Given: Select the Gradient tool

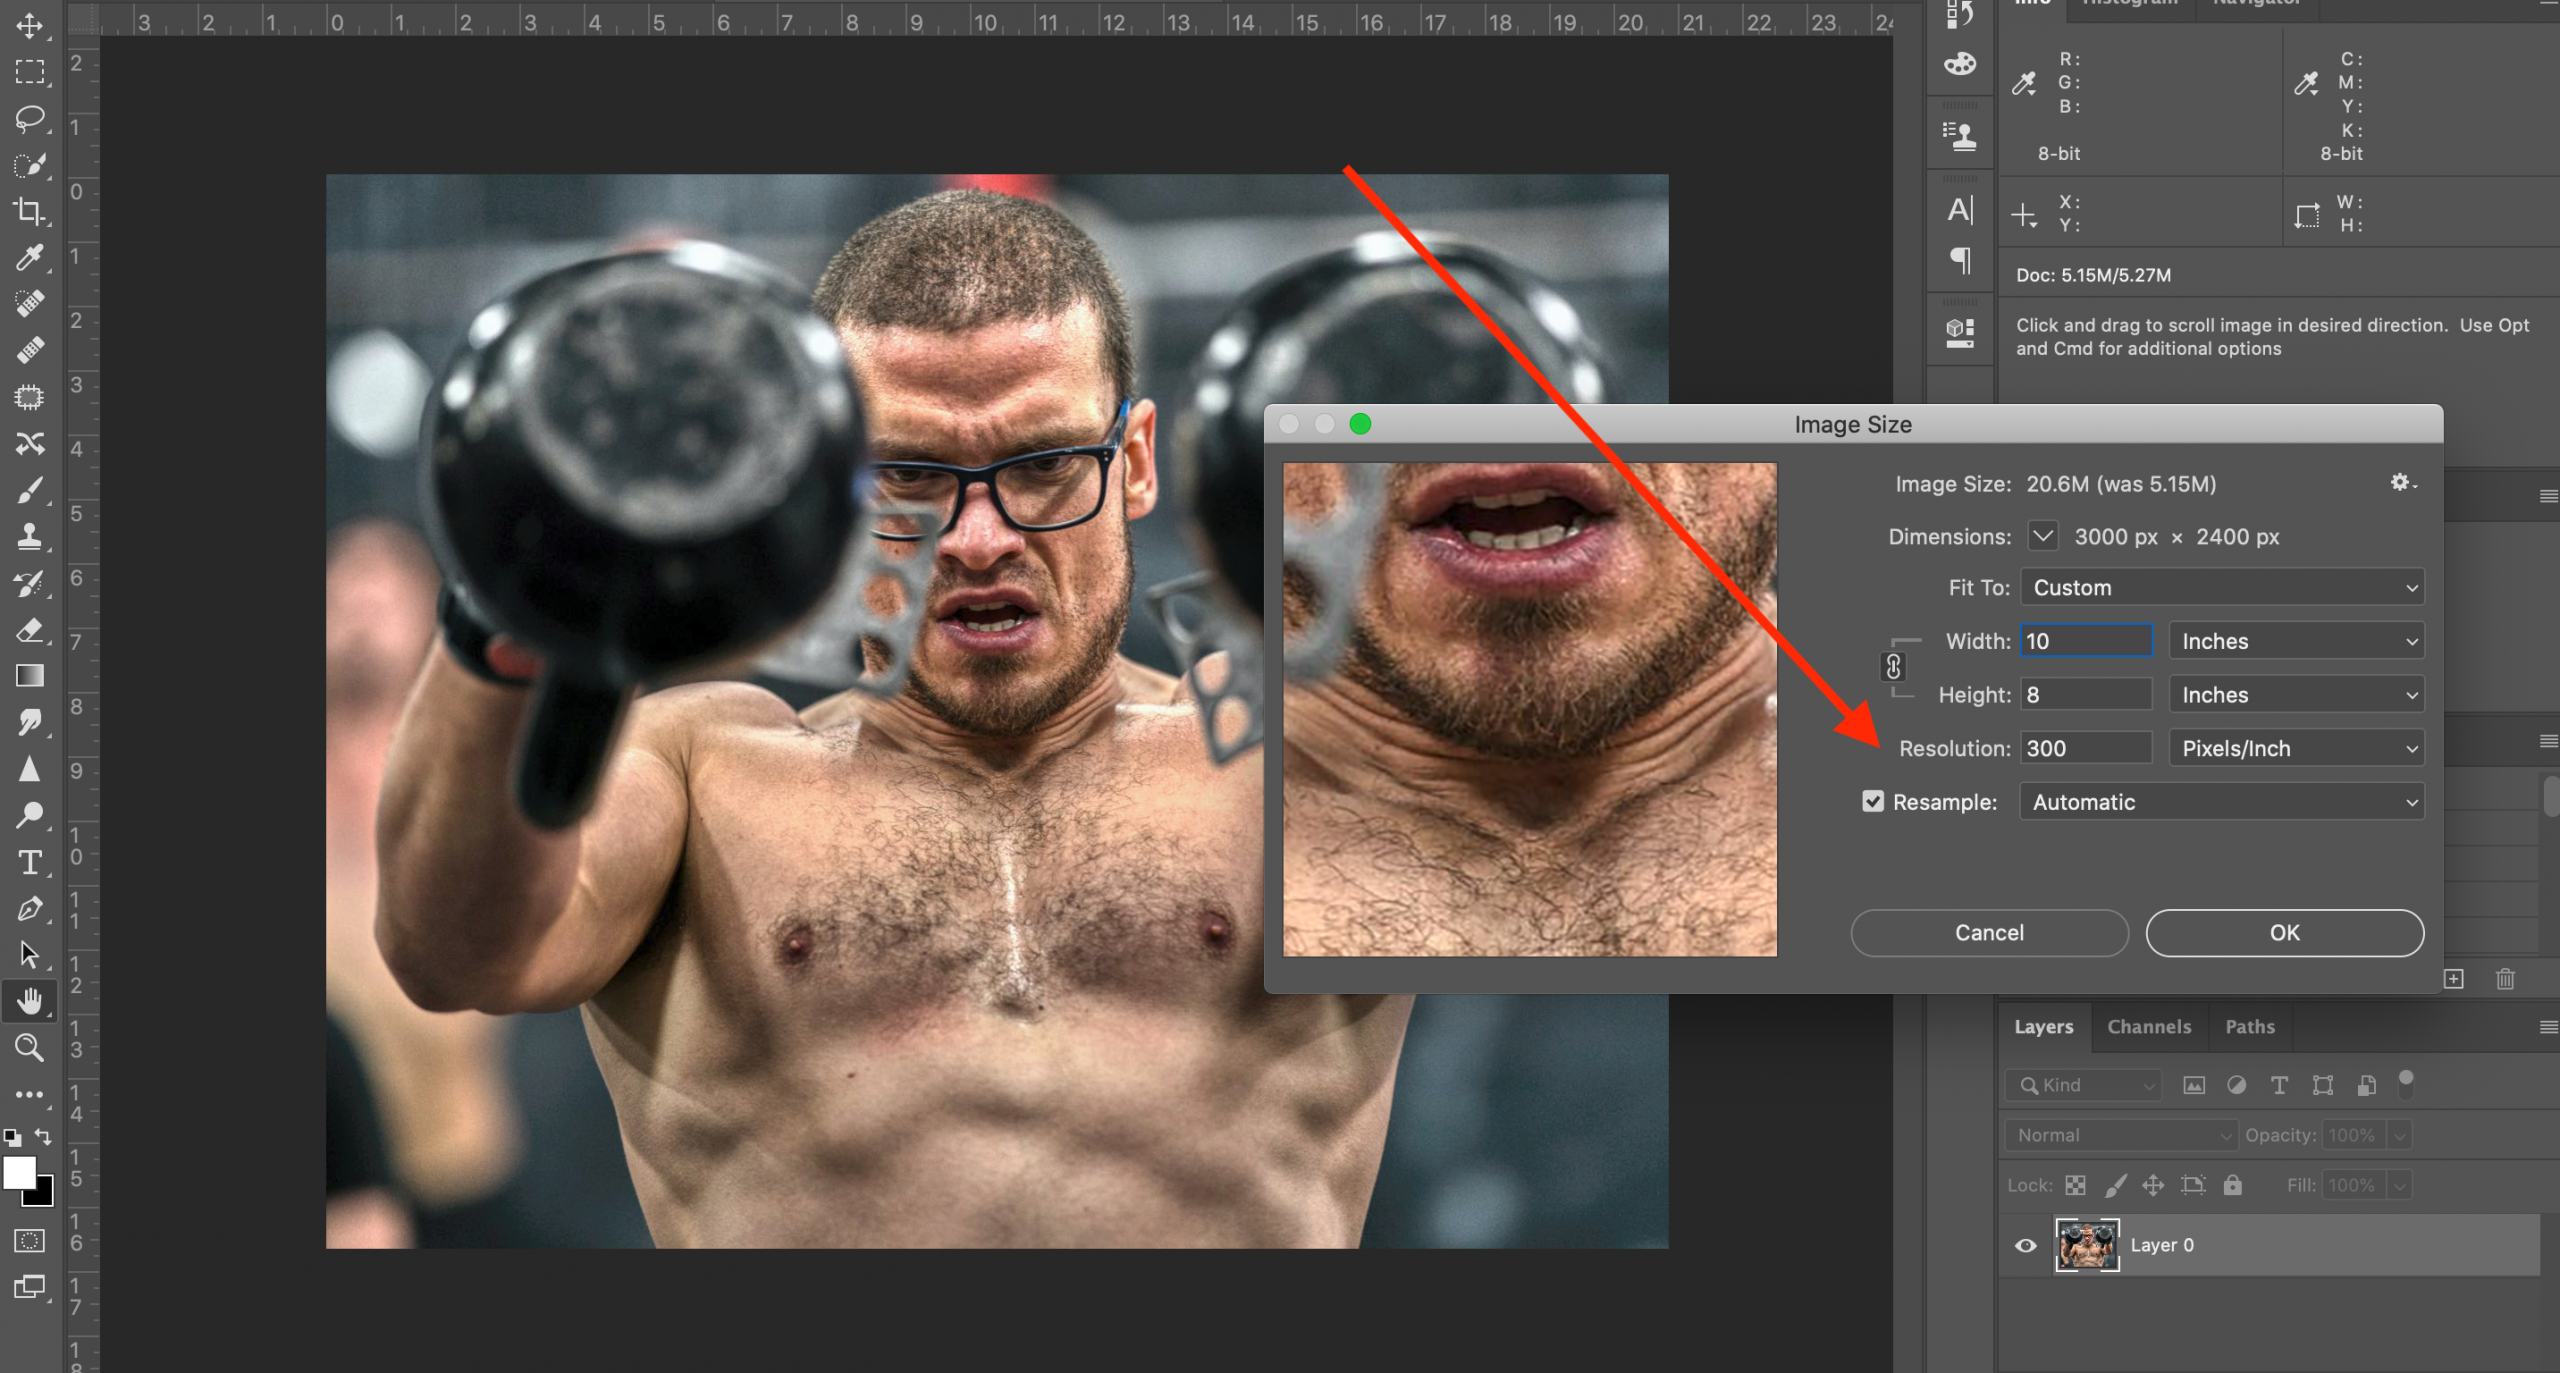Looking at the screenshot, I should pos(29,676).
